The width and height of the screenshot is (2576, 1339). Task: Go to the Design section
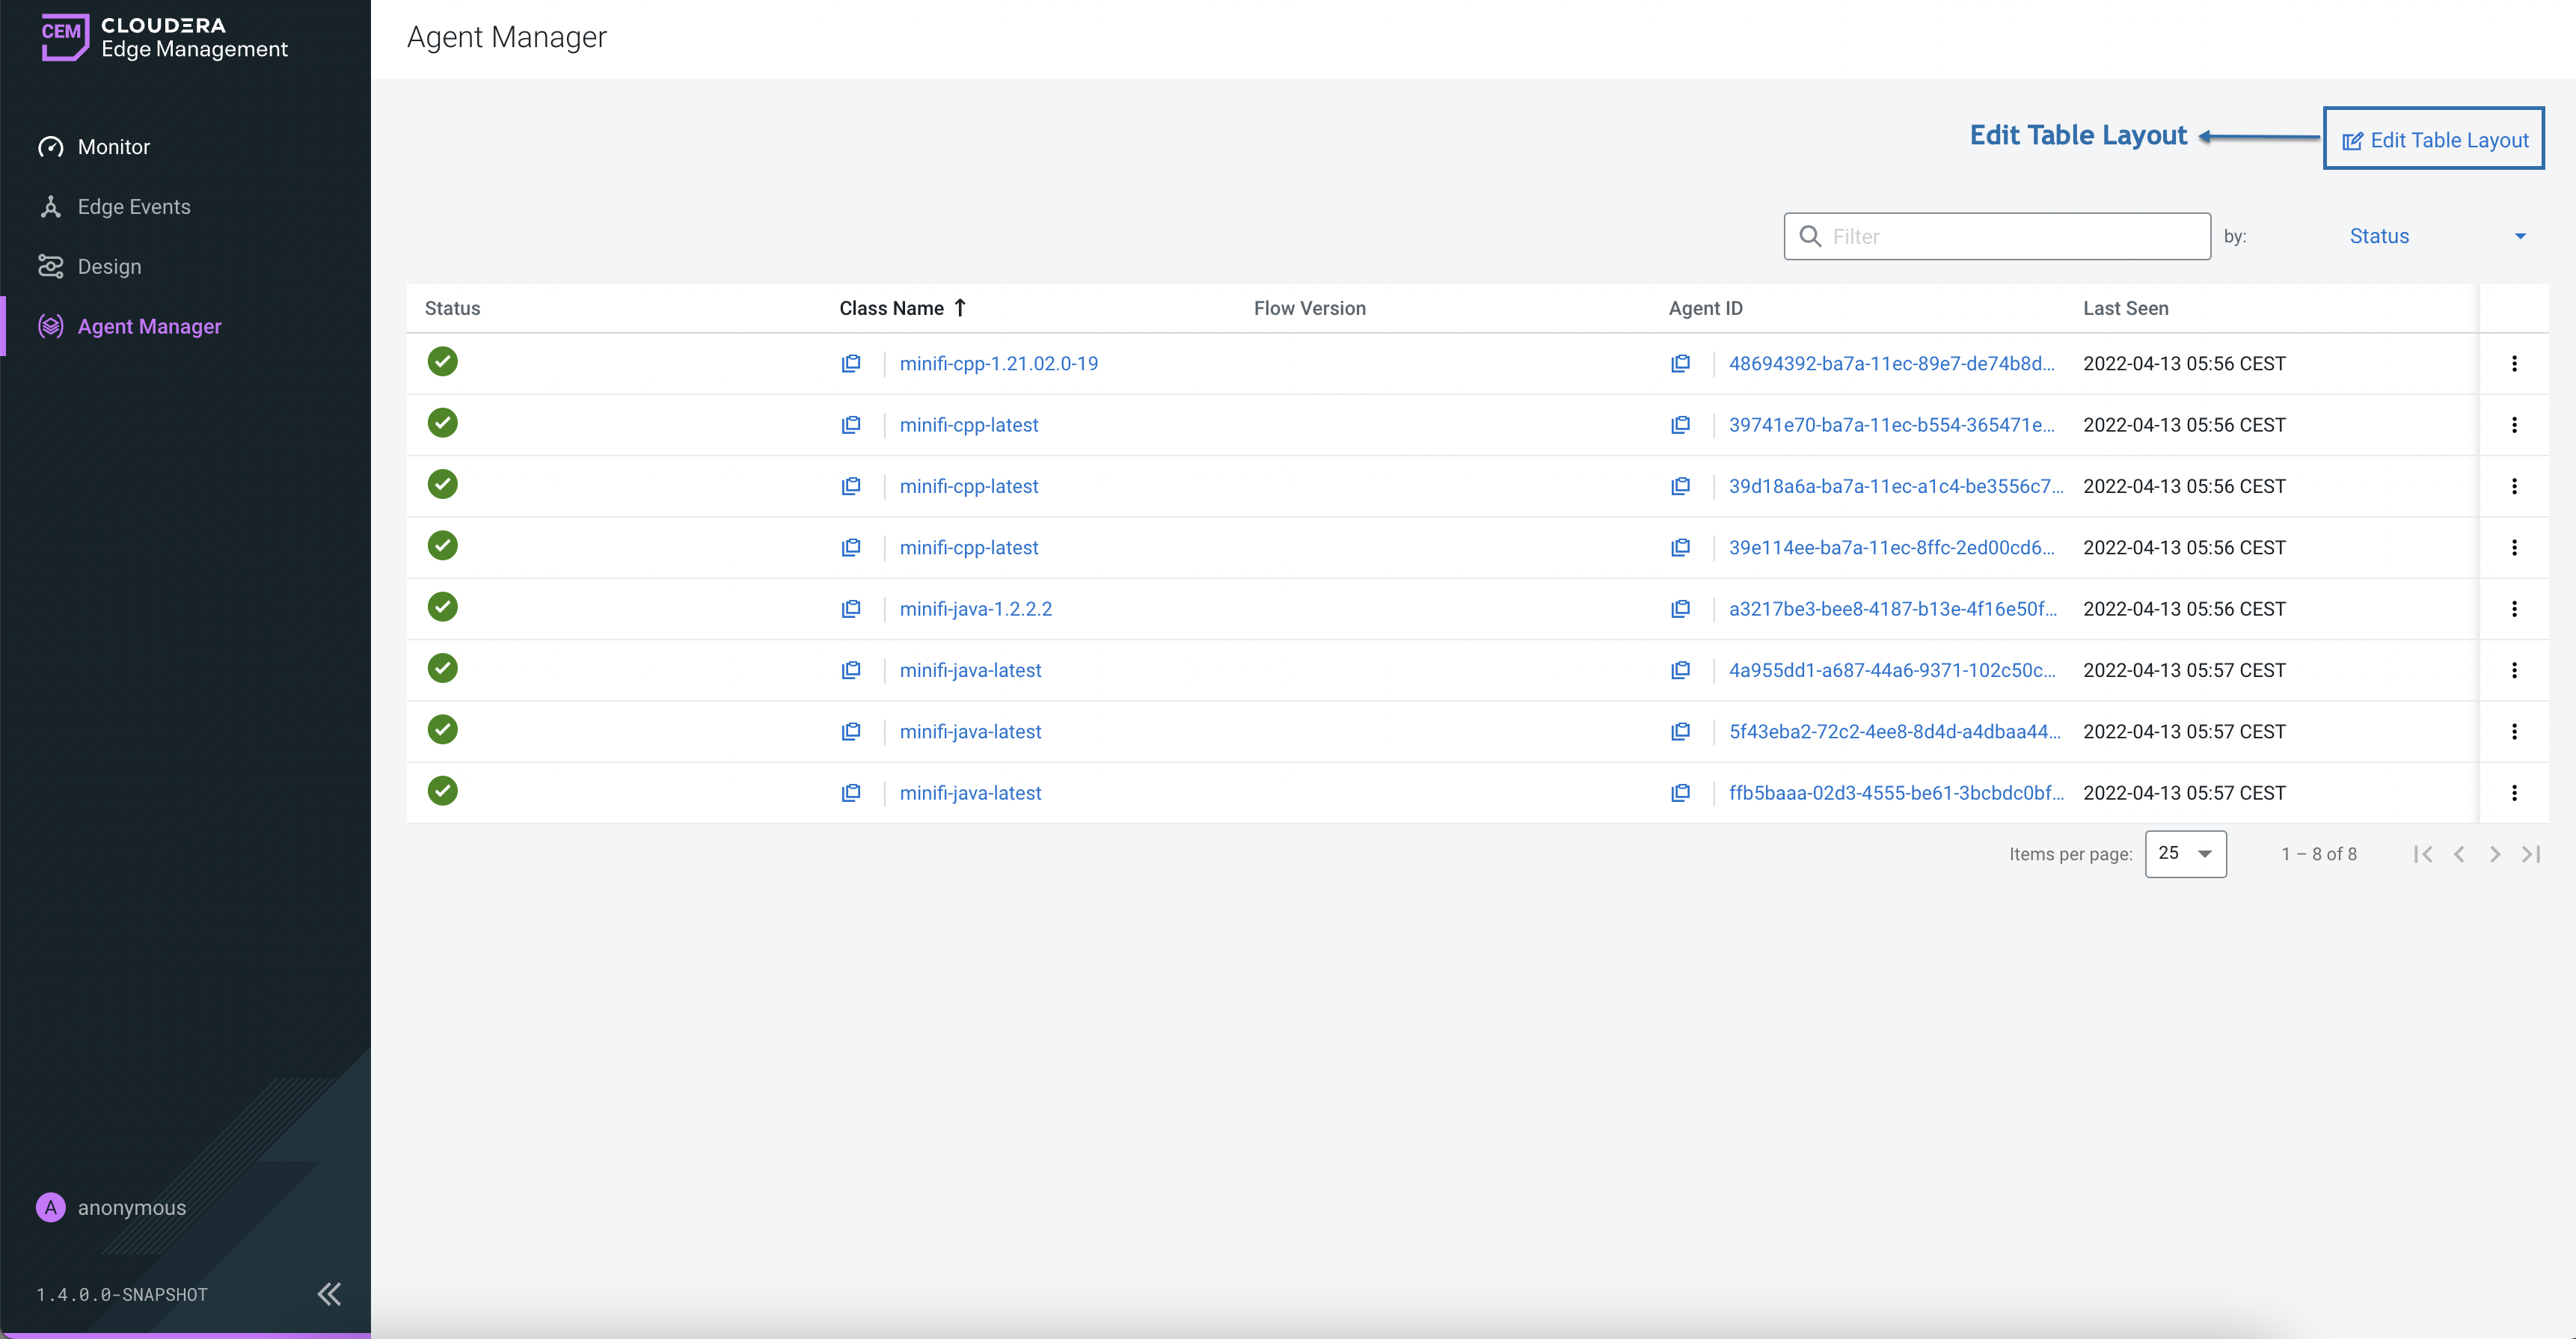click(109, 267)
